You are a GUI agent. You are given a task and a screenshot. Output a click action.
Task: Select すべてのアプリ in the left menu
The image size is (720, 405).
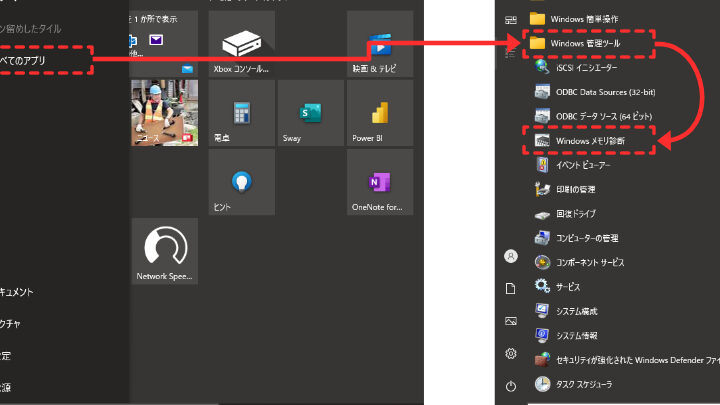[x=40, y=61]
